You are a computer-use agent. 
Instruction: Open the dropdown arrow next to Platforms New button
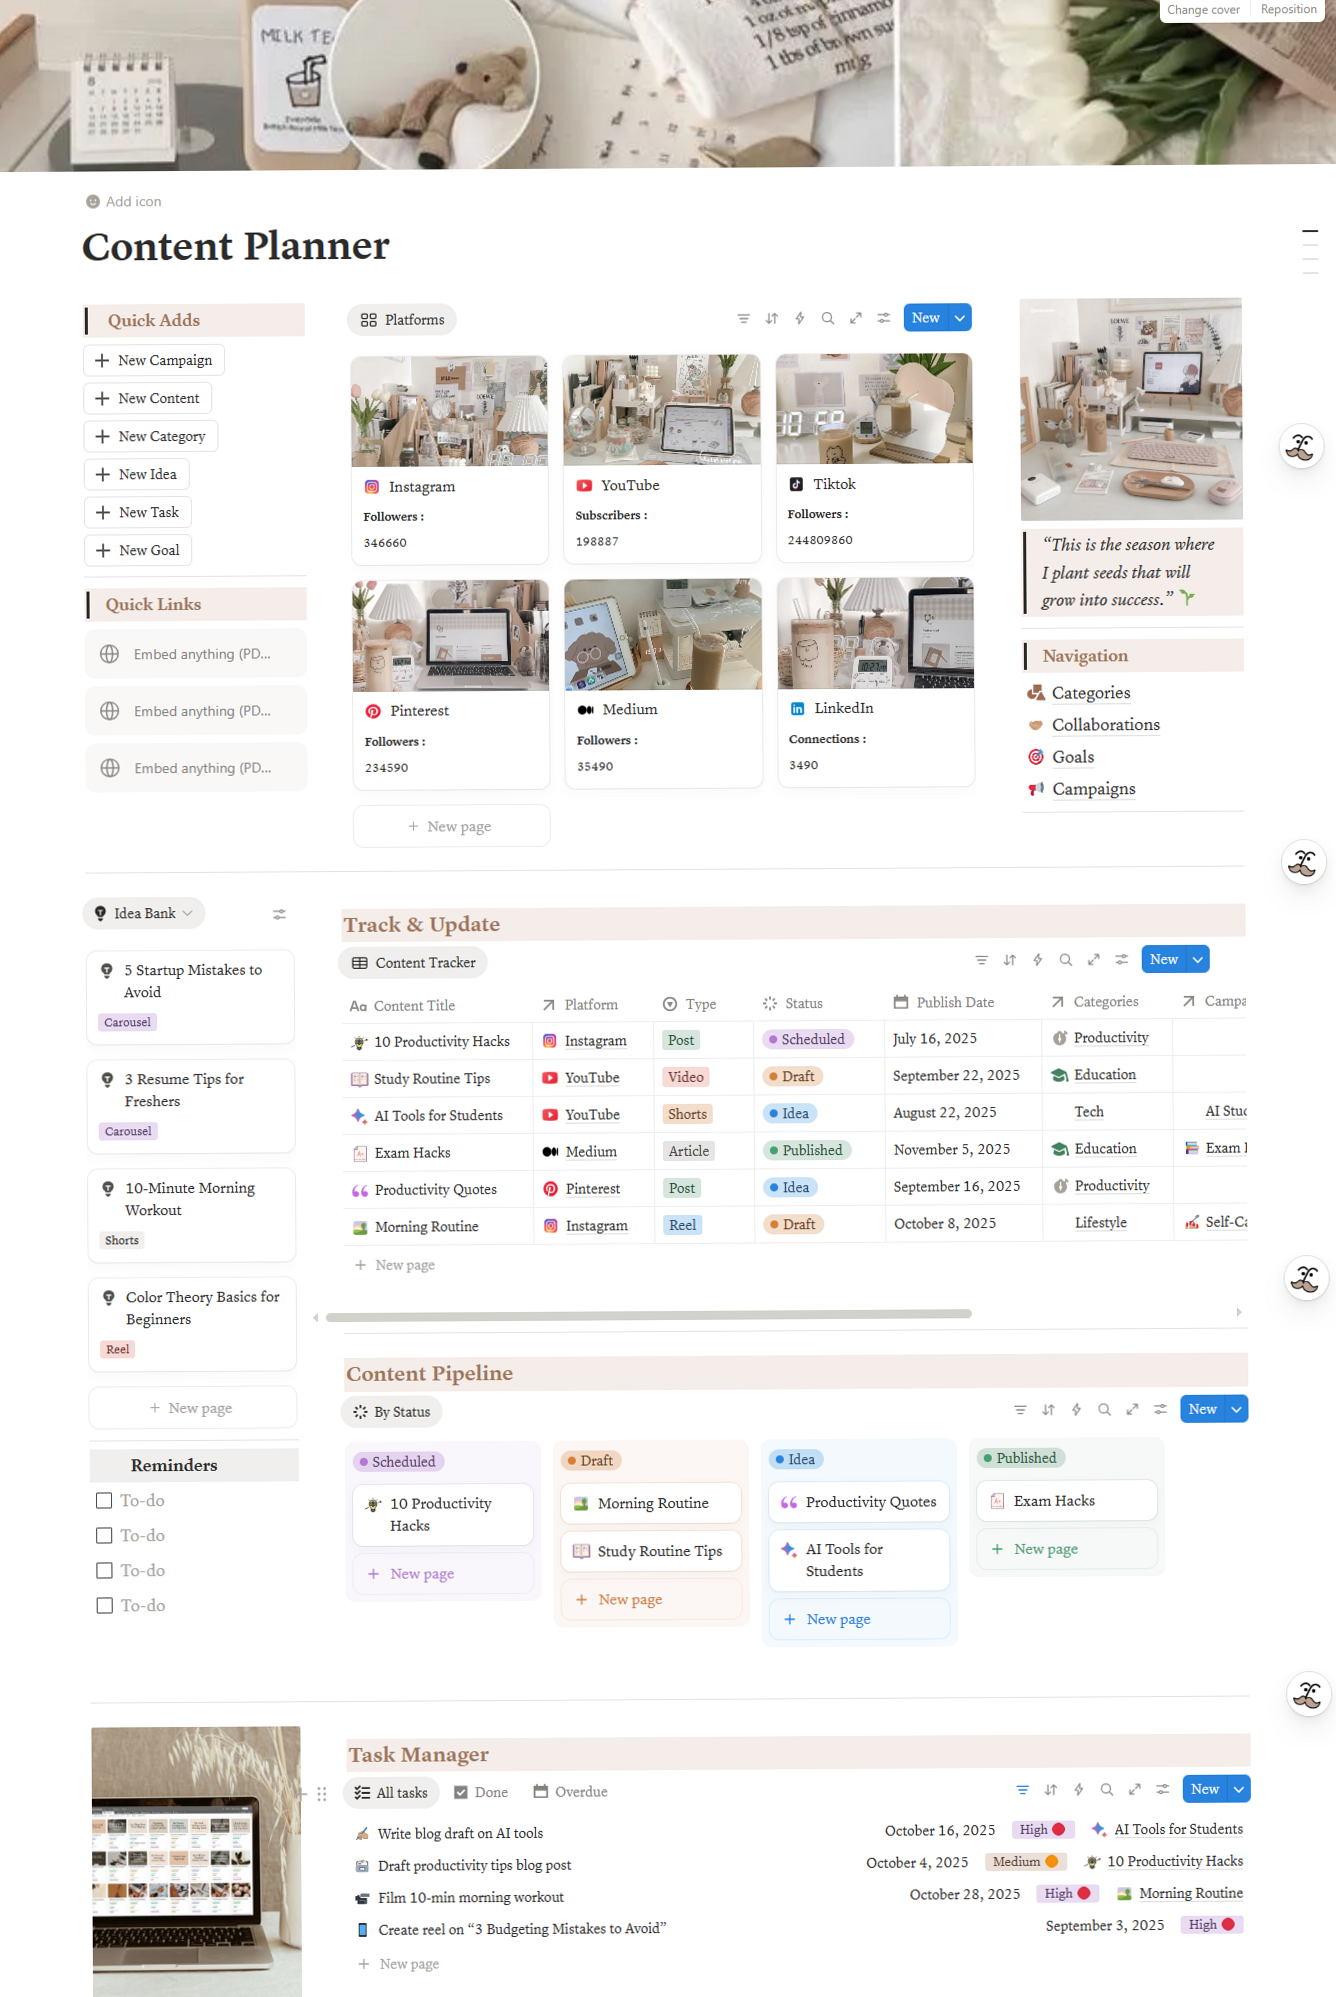960,318
